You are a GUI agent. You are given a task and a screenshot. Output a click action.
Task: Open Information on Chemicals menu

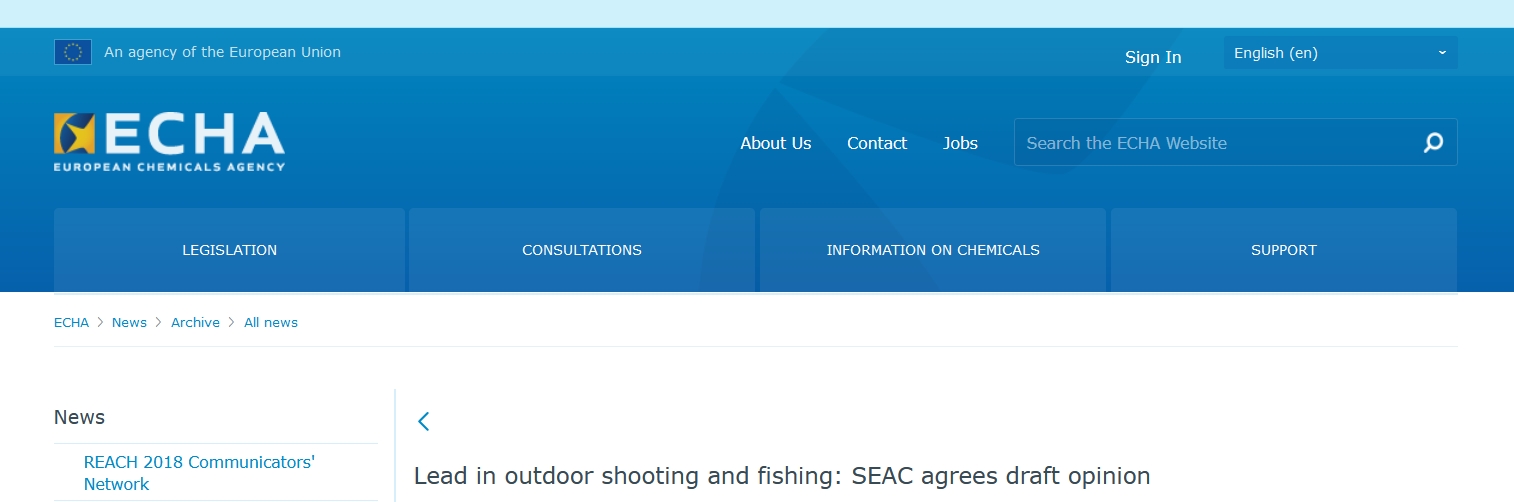click(x=933, y=250)
